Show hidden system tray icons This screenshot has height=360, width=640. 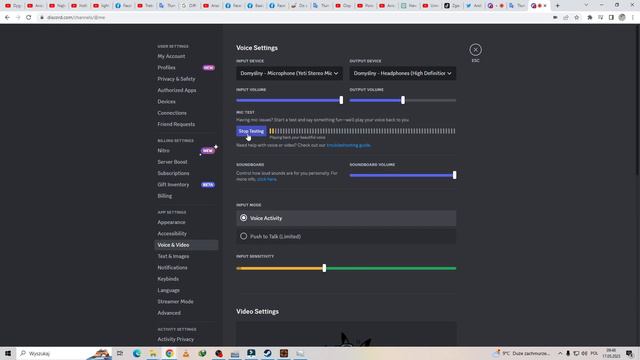(560, 353)
